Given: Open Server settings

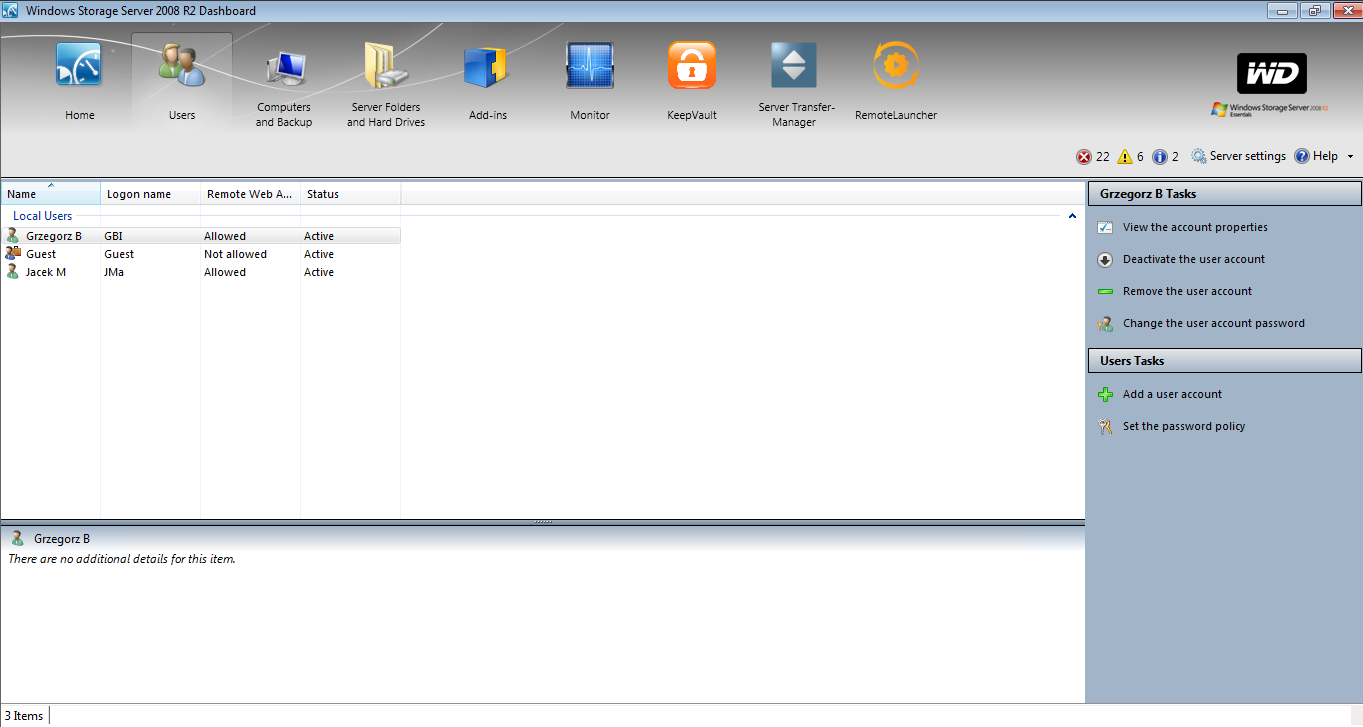Looking at the screenshot, I should point(1238,157).
